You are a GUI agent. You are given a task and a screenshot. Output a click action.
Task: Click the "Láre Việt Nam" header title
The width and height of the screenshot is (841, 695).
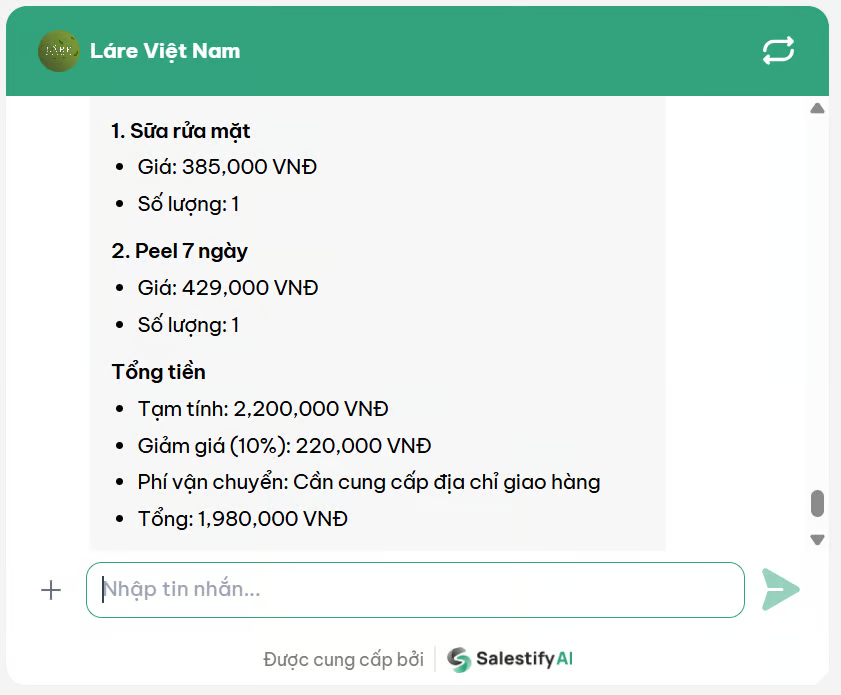coord(165,51)
